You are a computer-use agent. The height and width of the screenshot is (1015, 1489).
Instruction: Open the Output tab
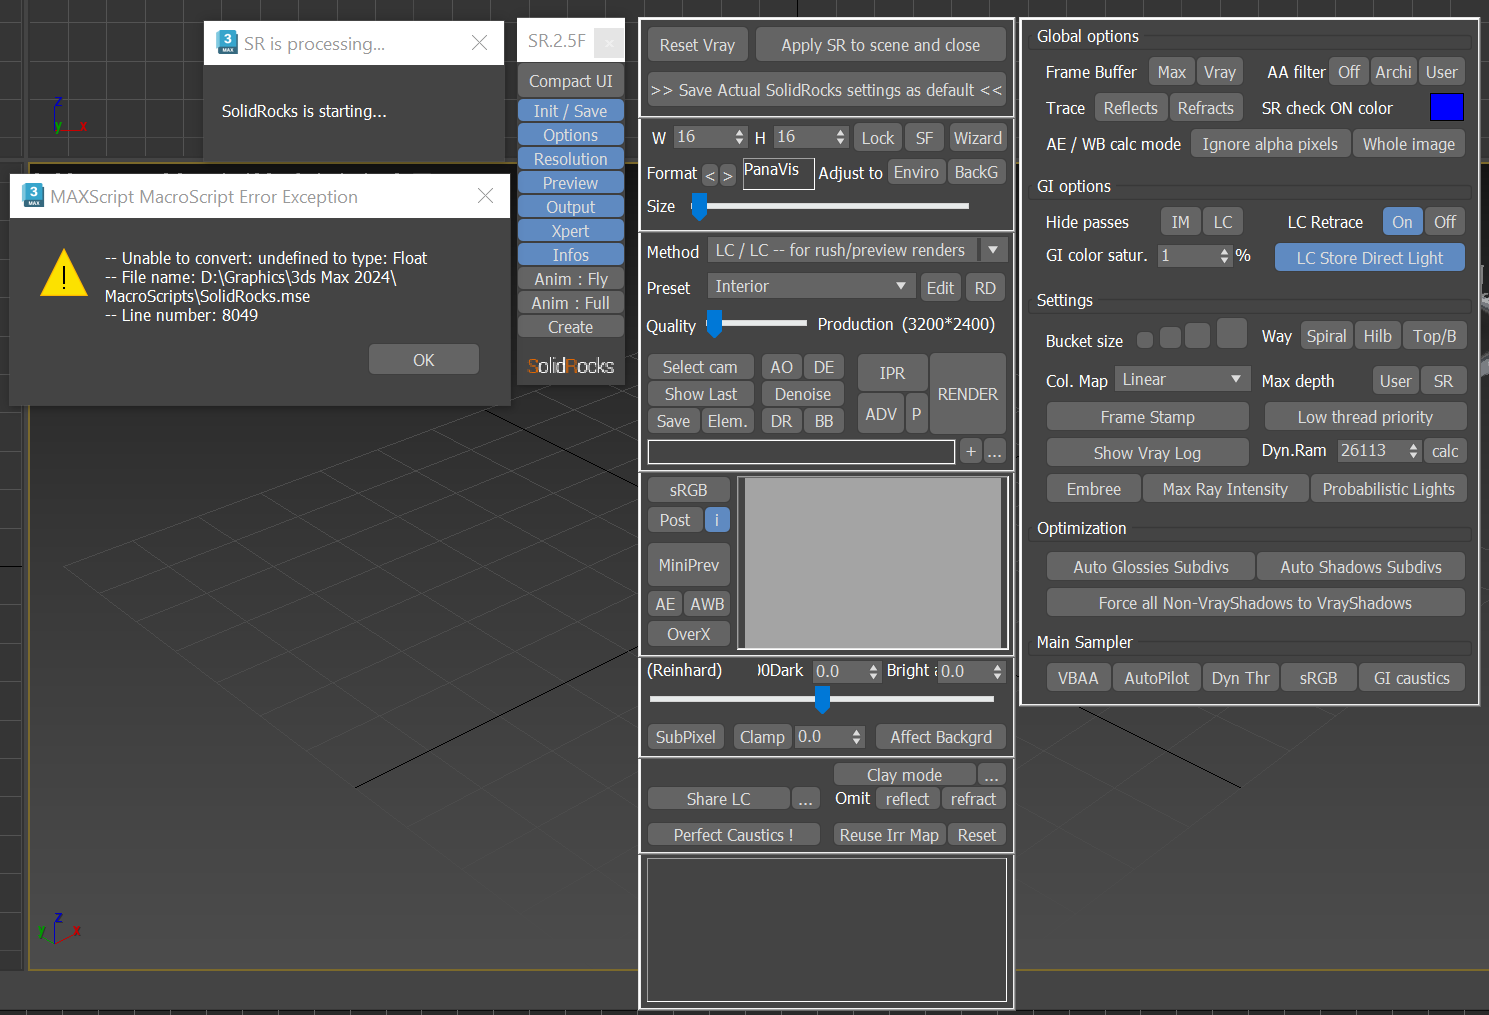[570, 207]
